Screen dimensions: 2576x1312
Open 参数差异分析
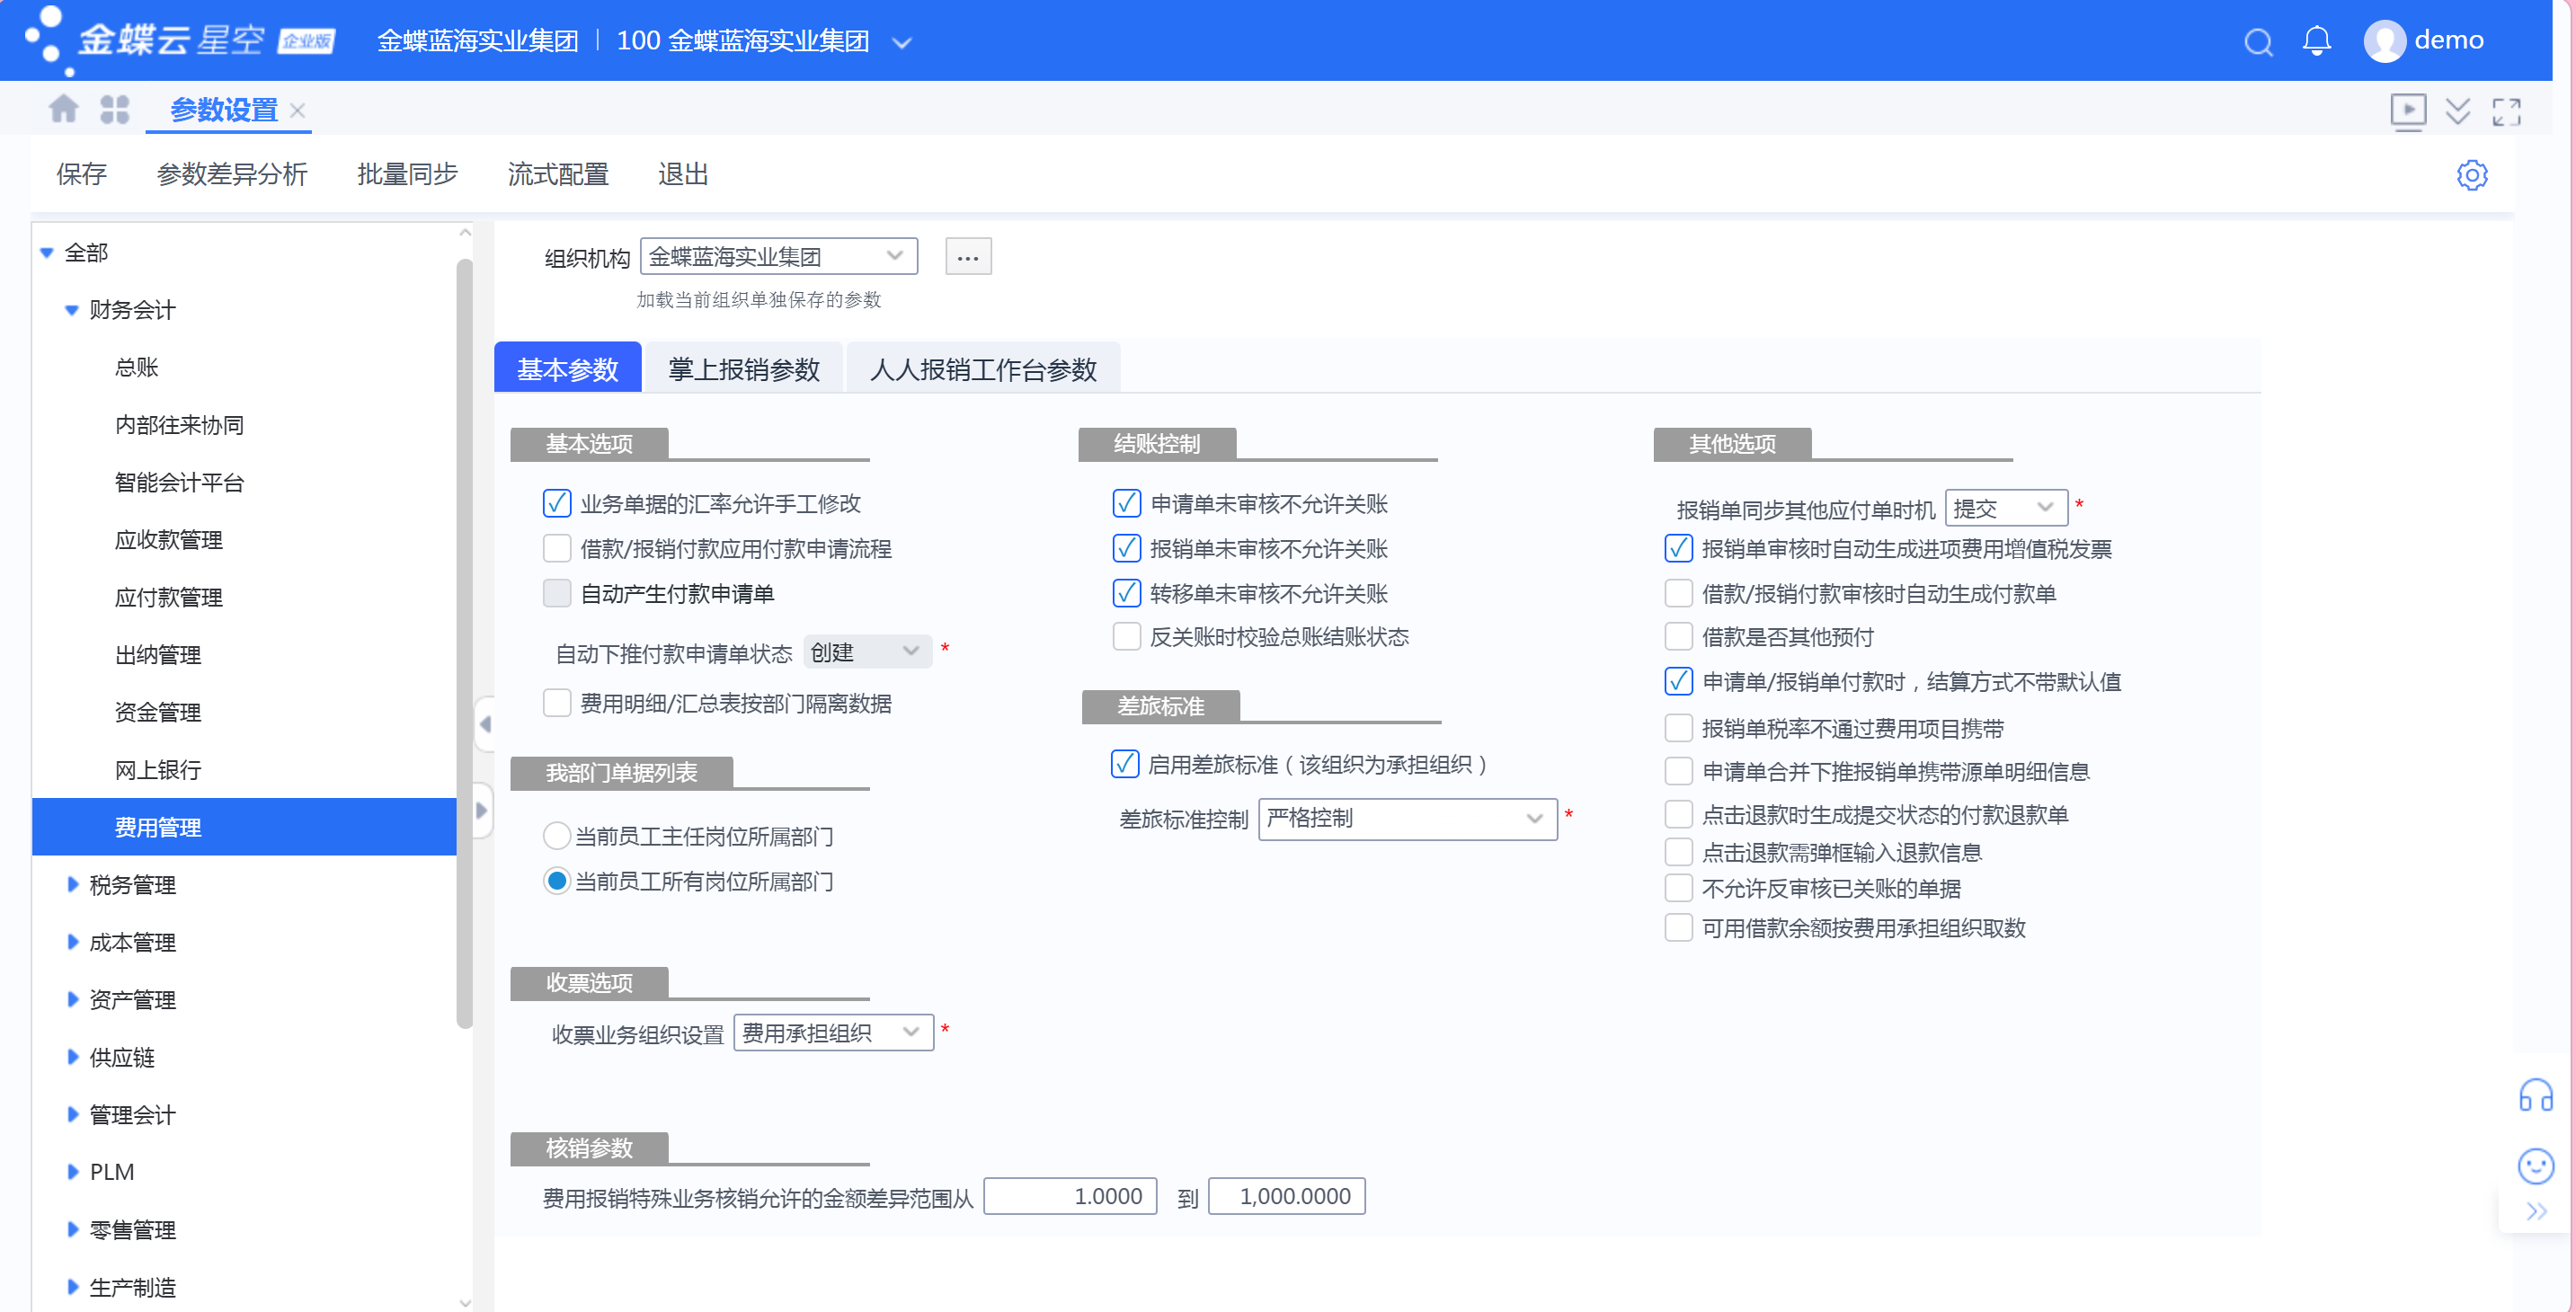(231, 174)
